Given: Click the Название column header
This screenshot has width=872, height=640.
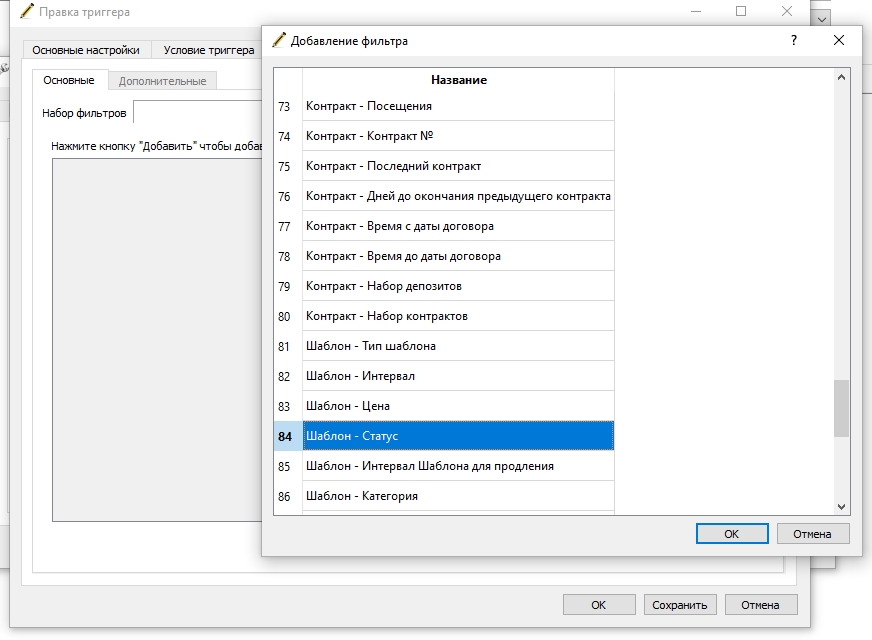Looking at the screenshot, I should 459,80.
